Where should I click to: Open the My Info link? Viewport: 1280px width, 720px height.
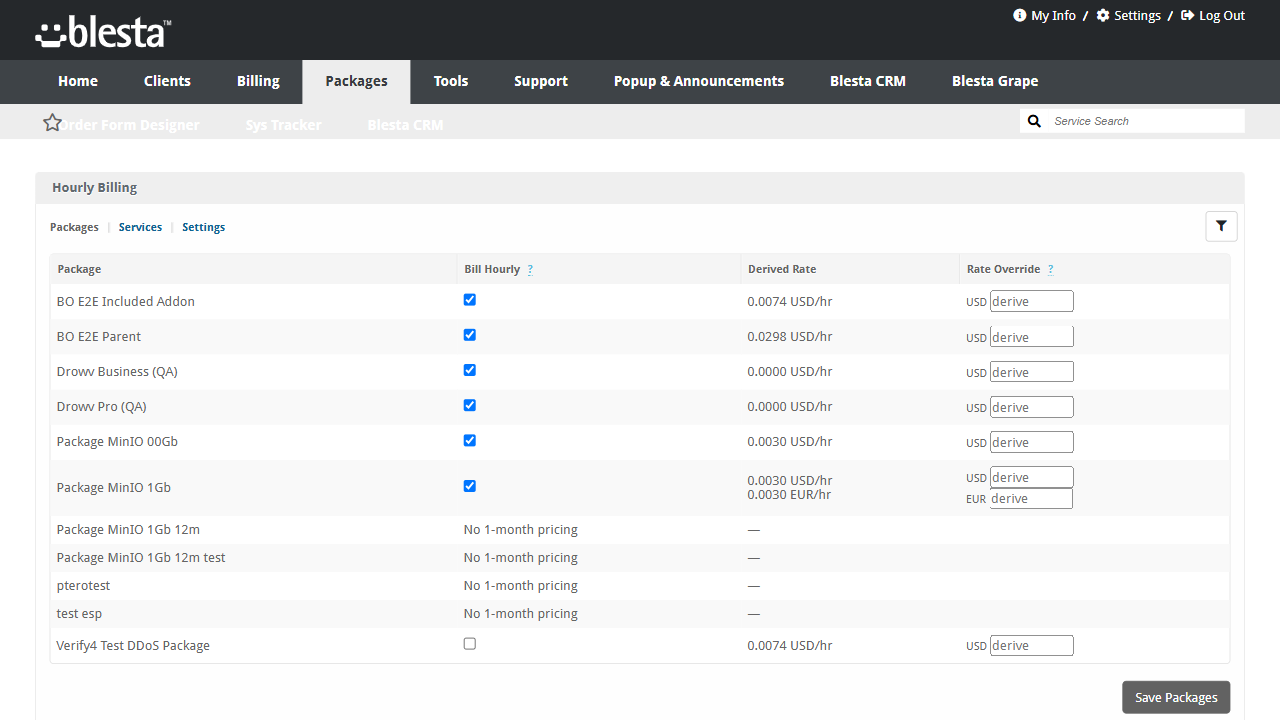pos(1053,15)
